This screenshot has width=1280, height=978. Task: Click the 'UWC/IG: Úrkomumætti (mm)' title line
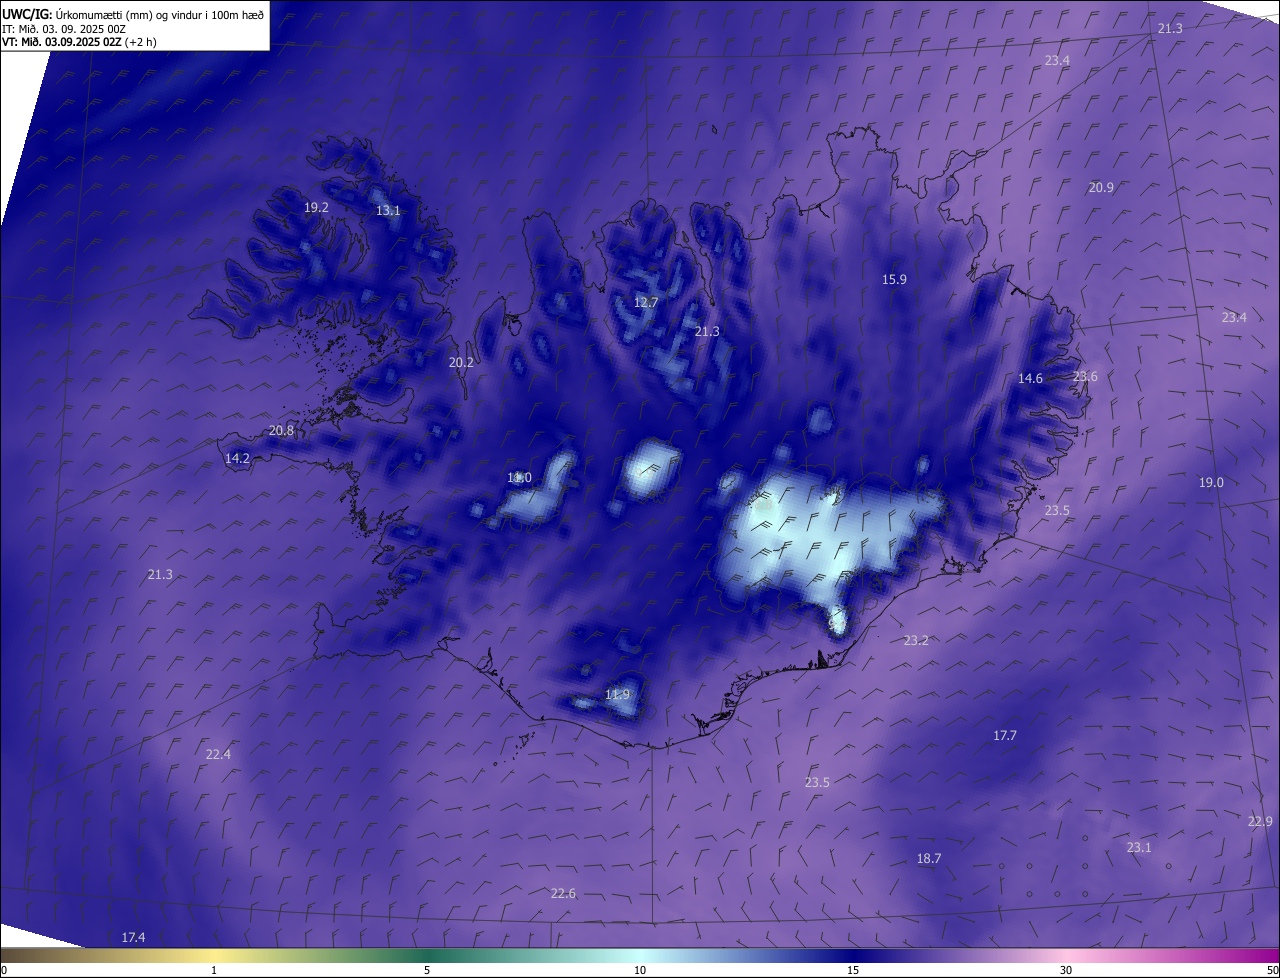(x=133, y=14)
